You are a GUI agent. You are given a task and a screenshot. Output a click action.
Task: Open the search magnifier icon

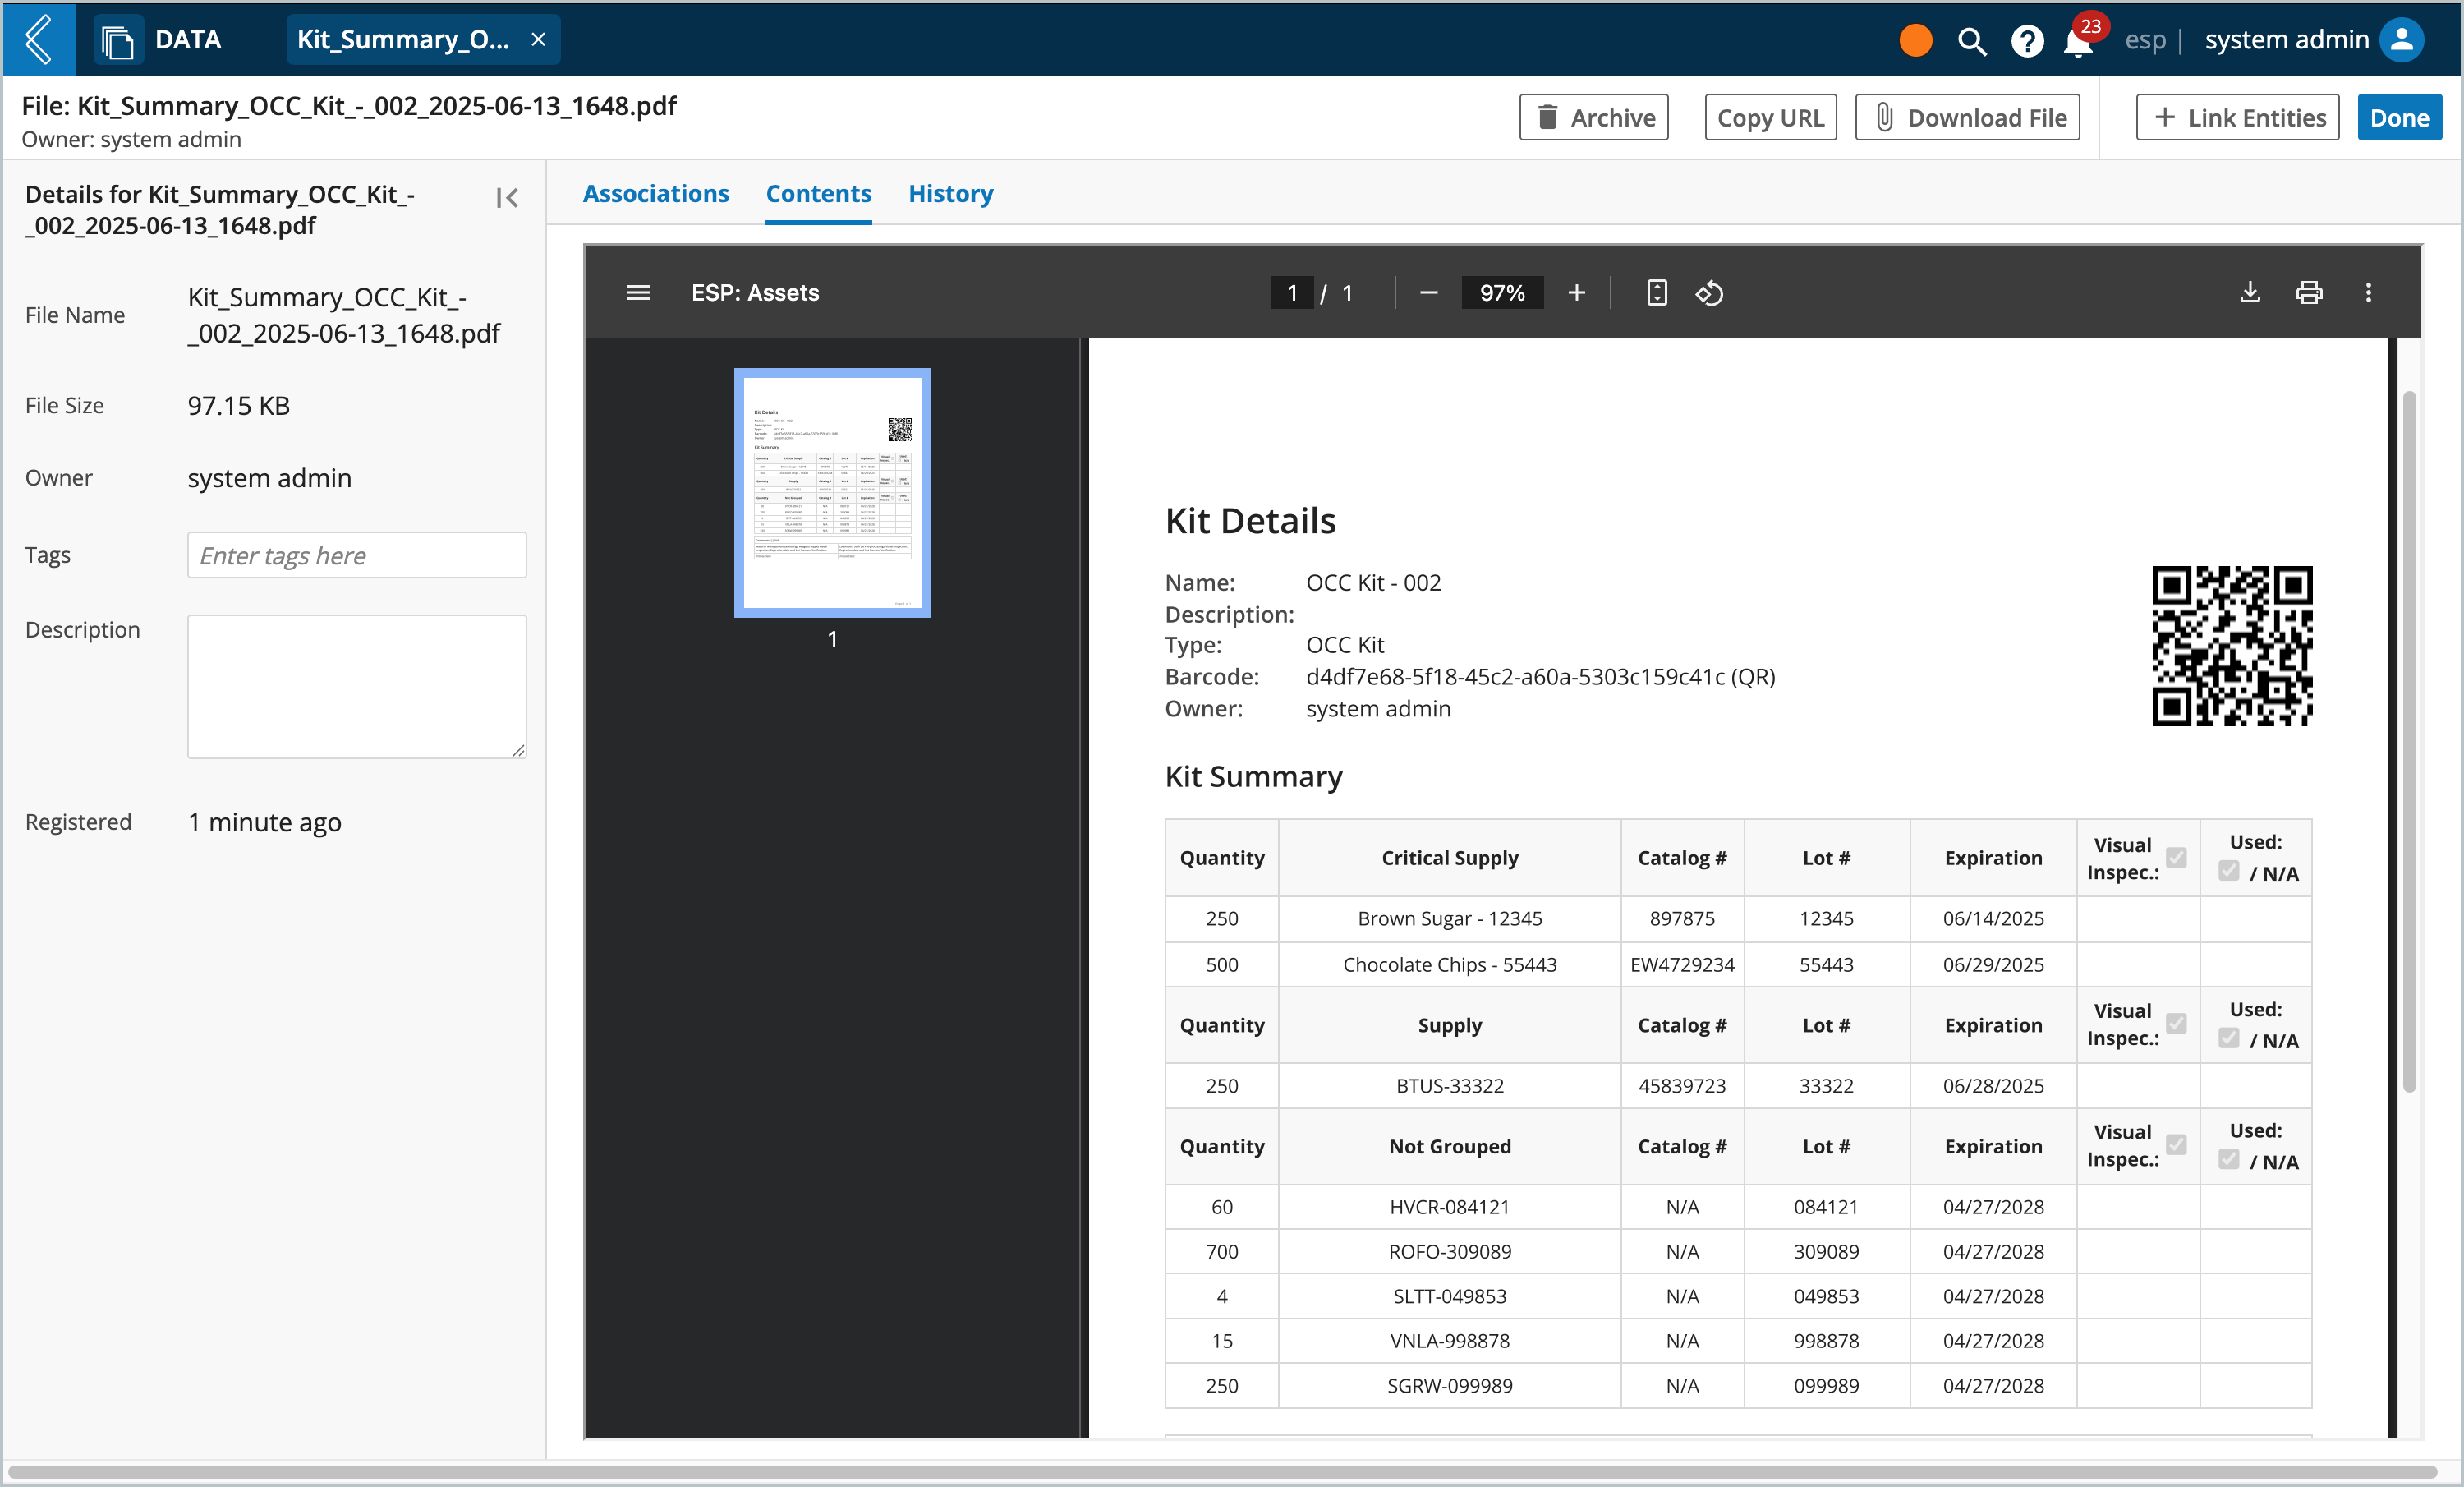tap(1971, 41)
